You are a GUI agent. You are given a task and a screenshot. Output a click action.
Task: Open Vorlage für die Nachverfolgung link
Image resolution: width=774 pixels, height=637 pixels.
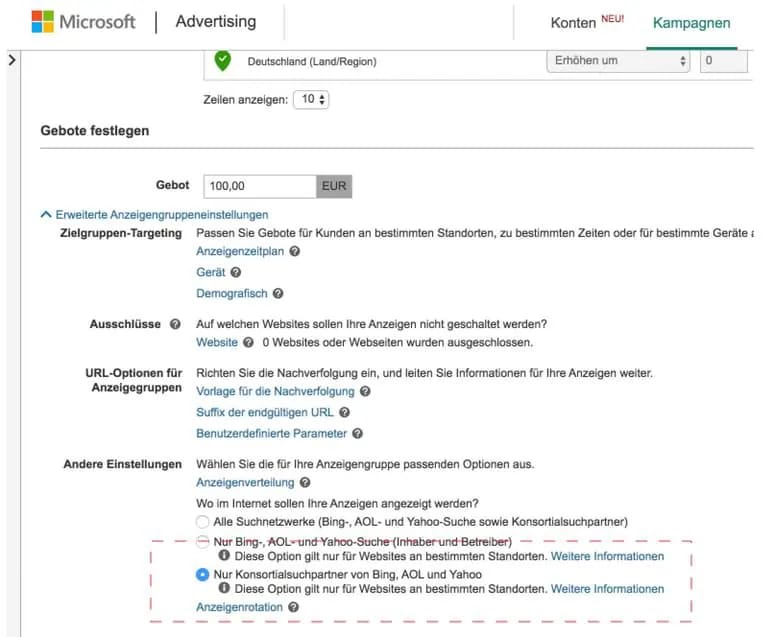click(275, 391)
